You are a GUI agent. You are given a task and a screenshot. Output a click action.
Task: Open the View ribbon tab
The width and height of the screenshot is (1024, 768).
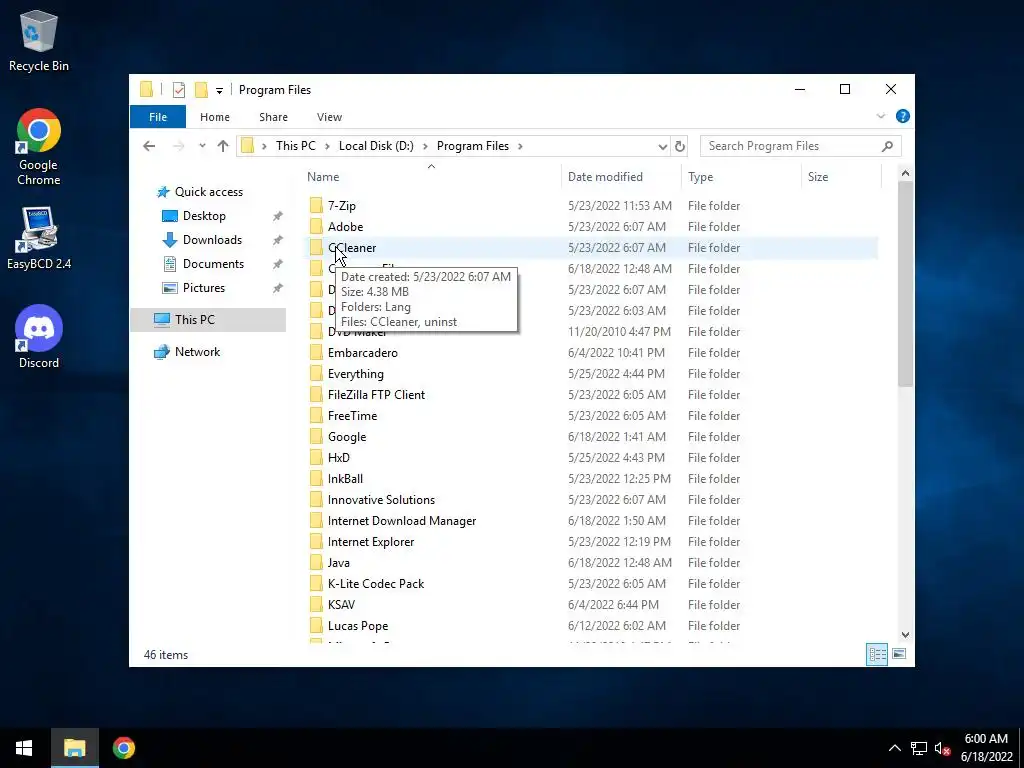tap(329, 117)
